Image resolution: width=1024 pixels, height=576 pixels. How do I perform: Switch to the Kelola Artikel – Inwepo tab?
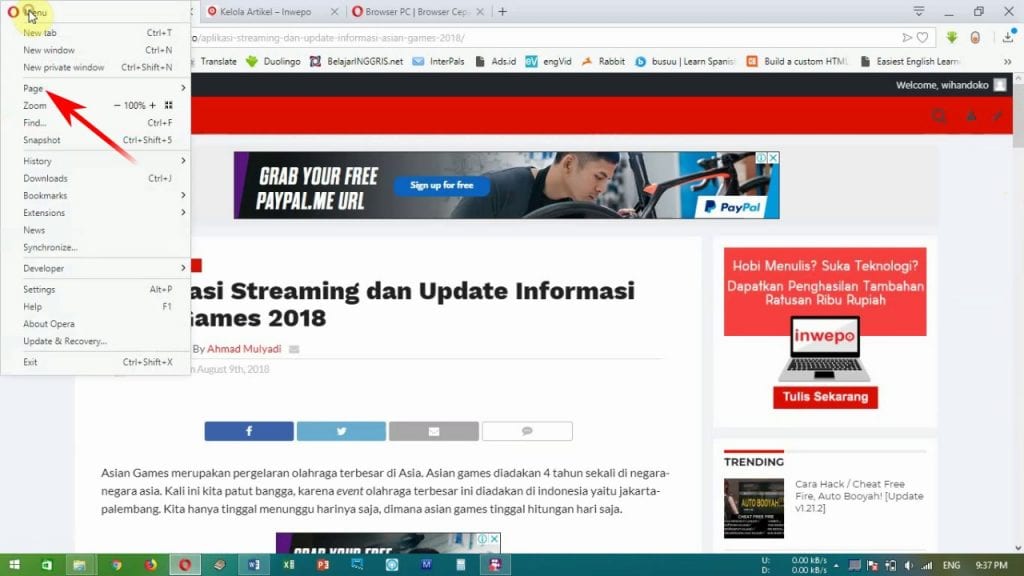coord(266,12)
